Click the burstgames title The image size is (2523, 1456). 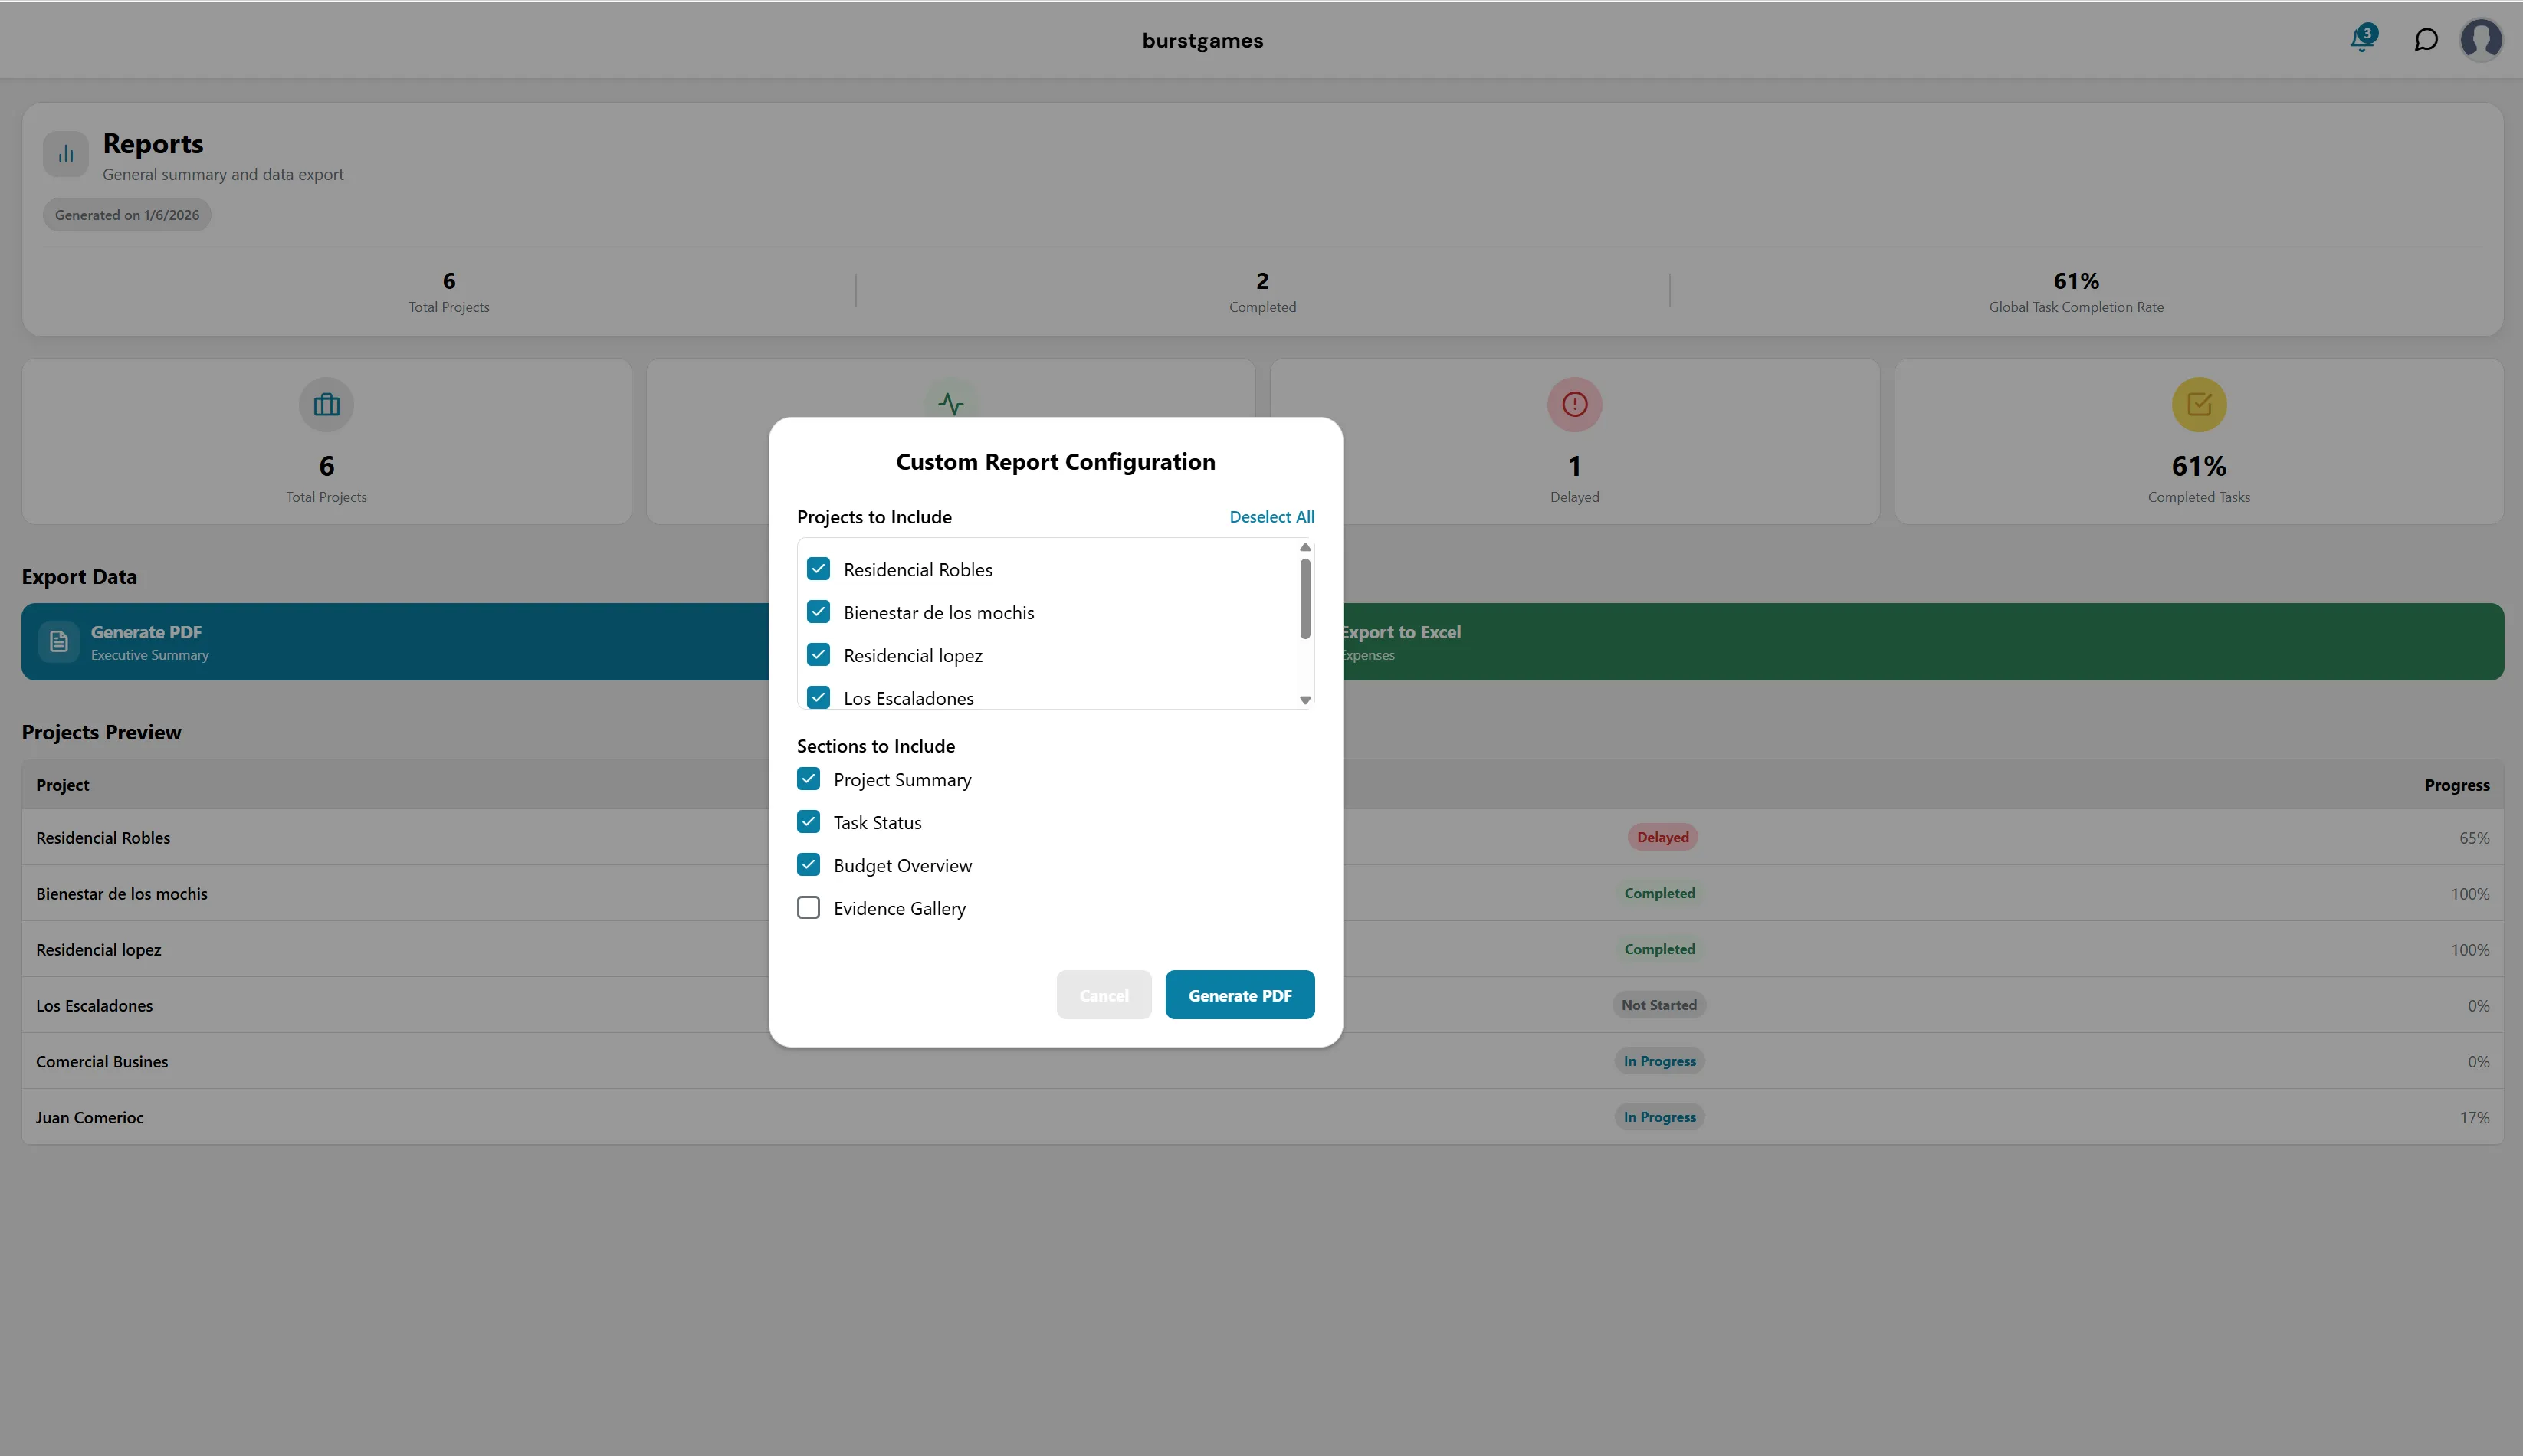point(1202,40)
